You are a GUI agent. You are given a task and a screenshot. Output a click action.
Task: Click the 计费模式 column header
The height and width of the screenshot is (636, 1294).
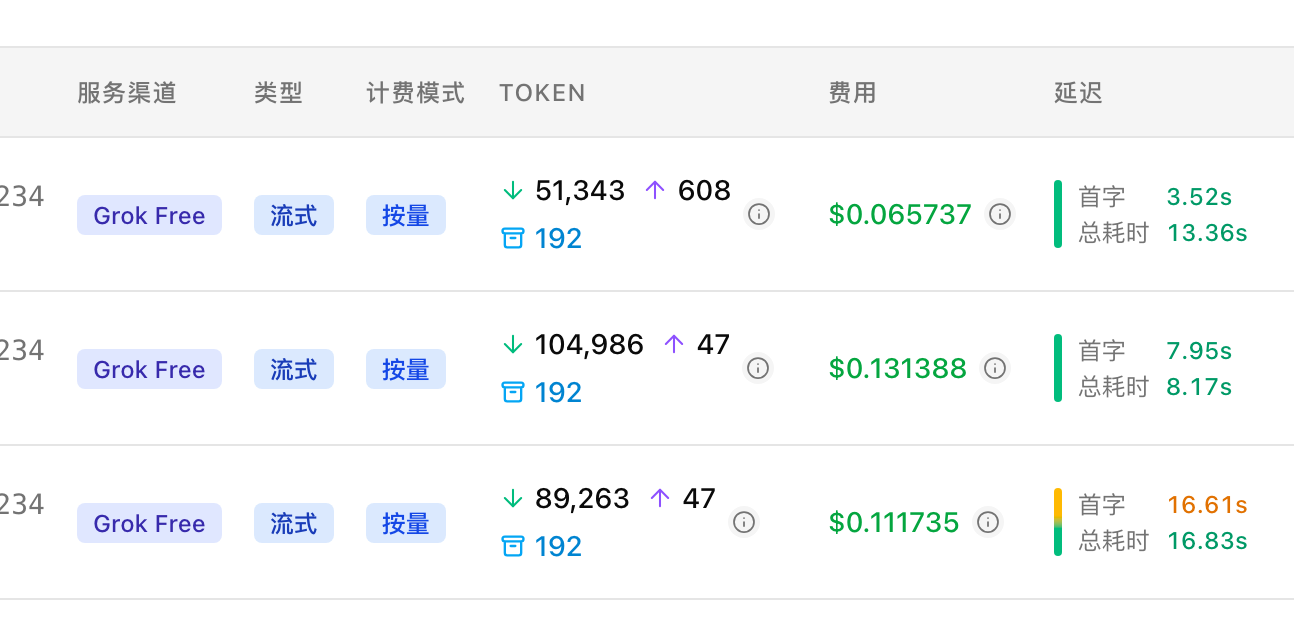coord(415,93)
